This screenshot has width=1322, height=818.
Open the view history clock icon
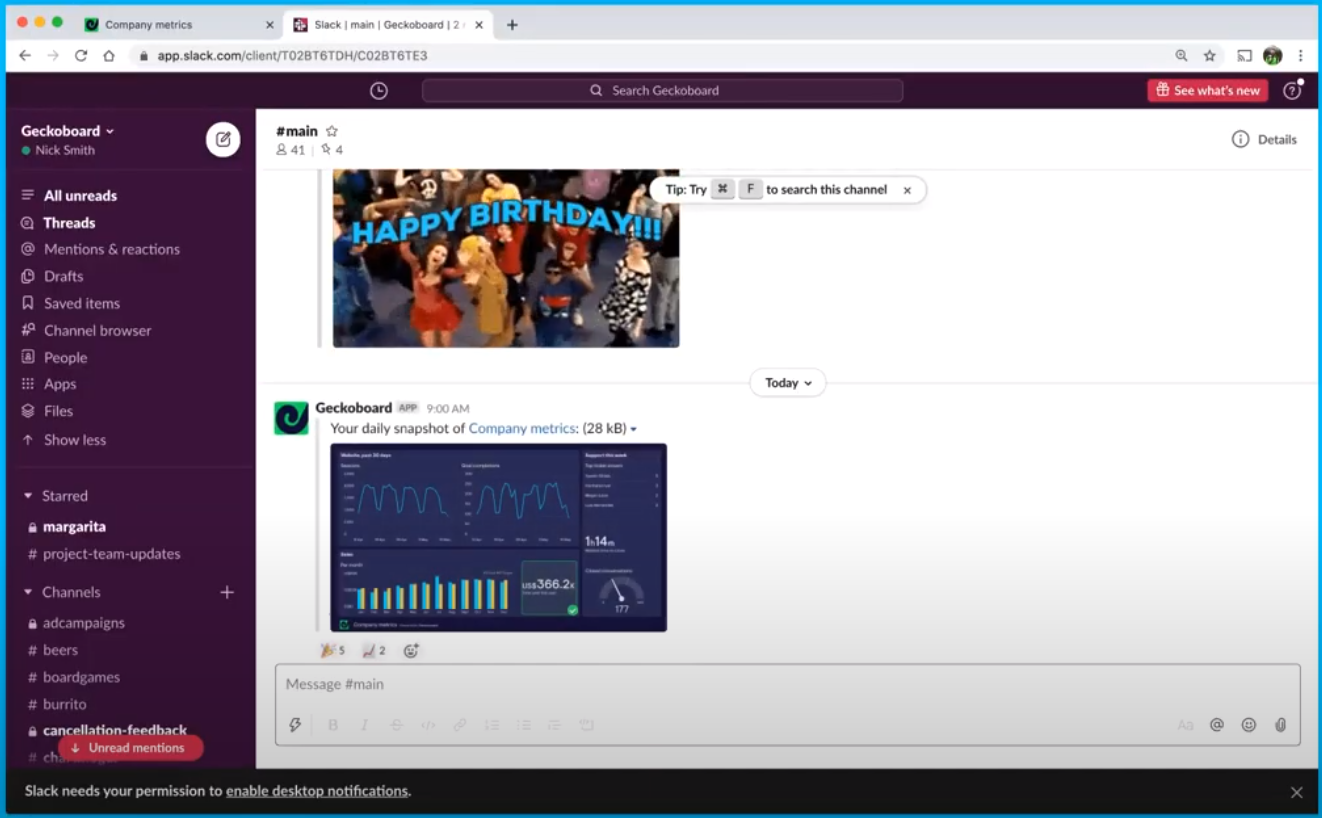coord(378,90)
